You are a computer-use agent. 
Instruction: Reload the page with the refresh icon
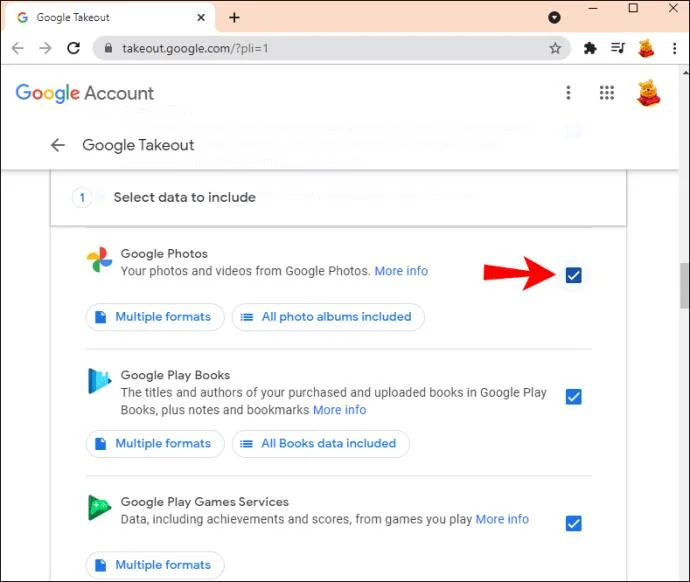73,48
